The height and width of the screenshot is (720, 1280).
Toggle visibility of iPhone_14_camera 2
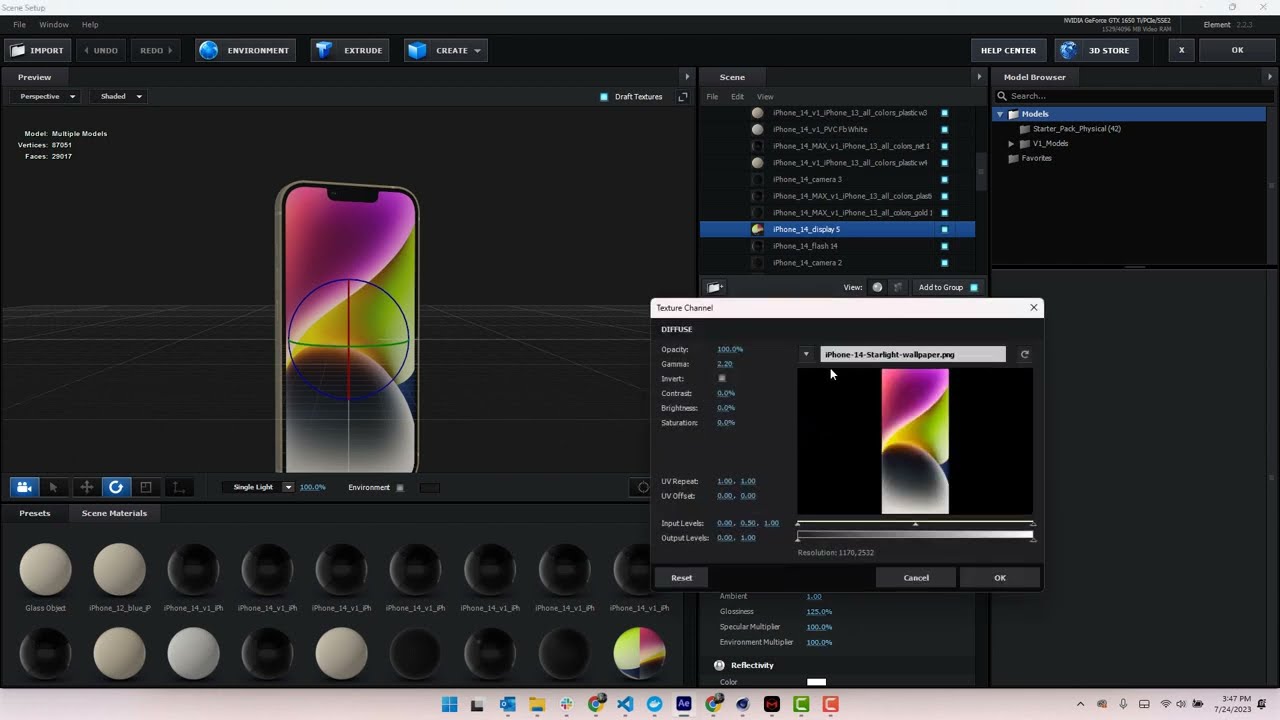[944, 263]
